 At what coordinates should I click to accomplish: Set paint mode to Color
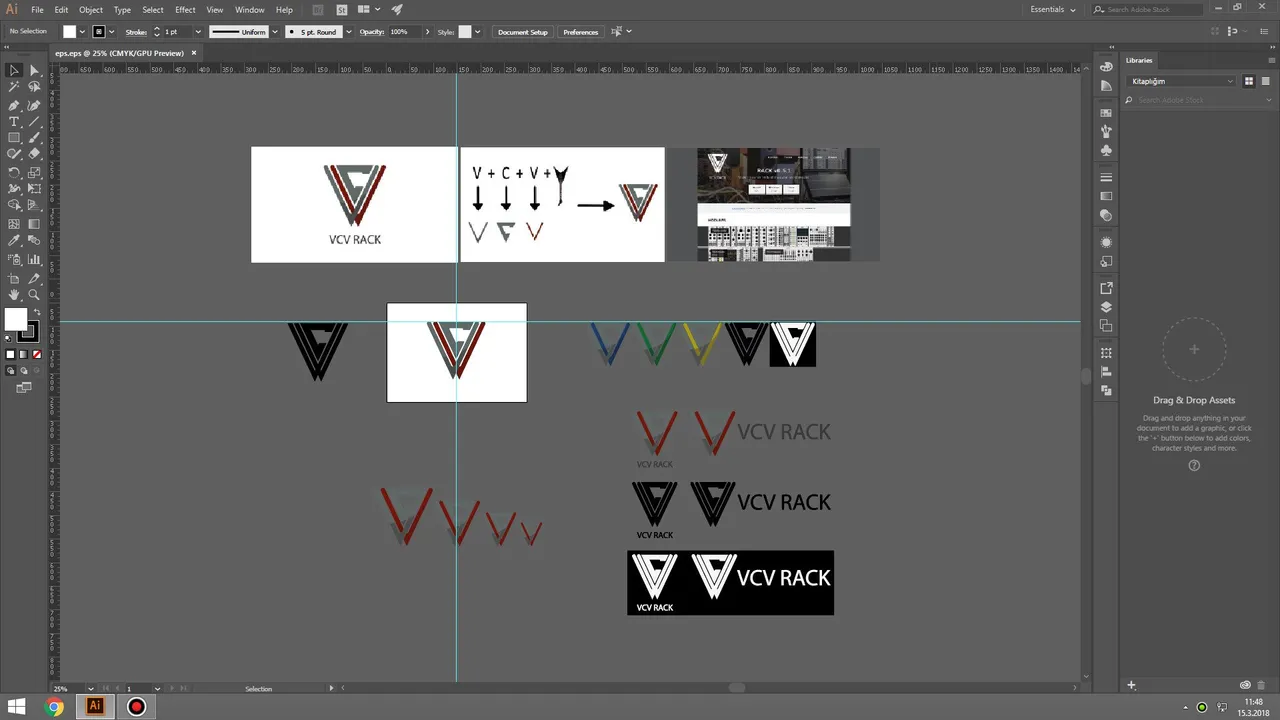tap(10, 354)
